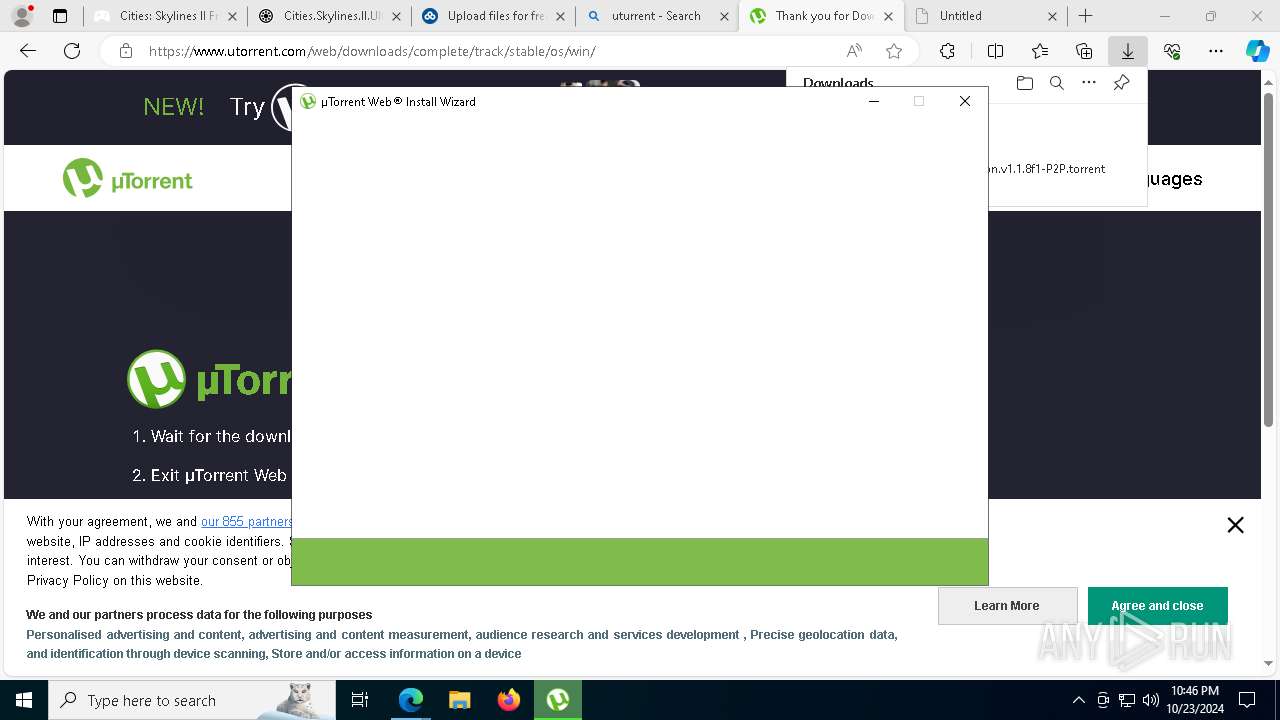Enable split screen view
Viewport: 1280px width, 720px height.
[995, 51]
